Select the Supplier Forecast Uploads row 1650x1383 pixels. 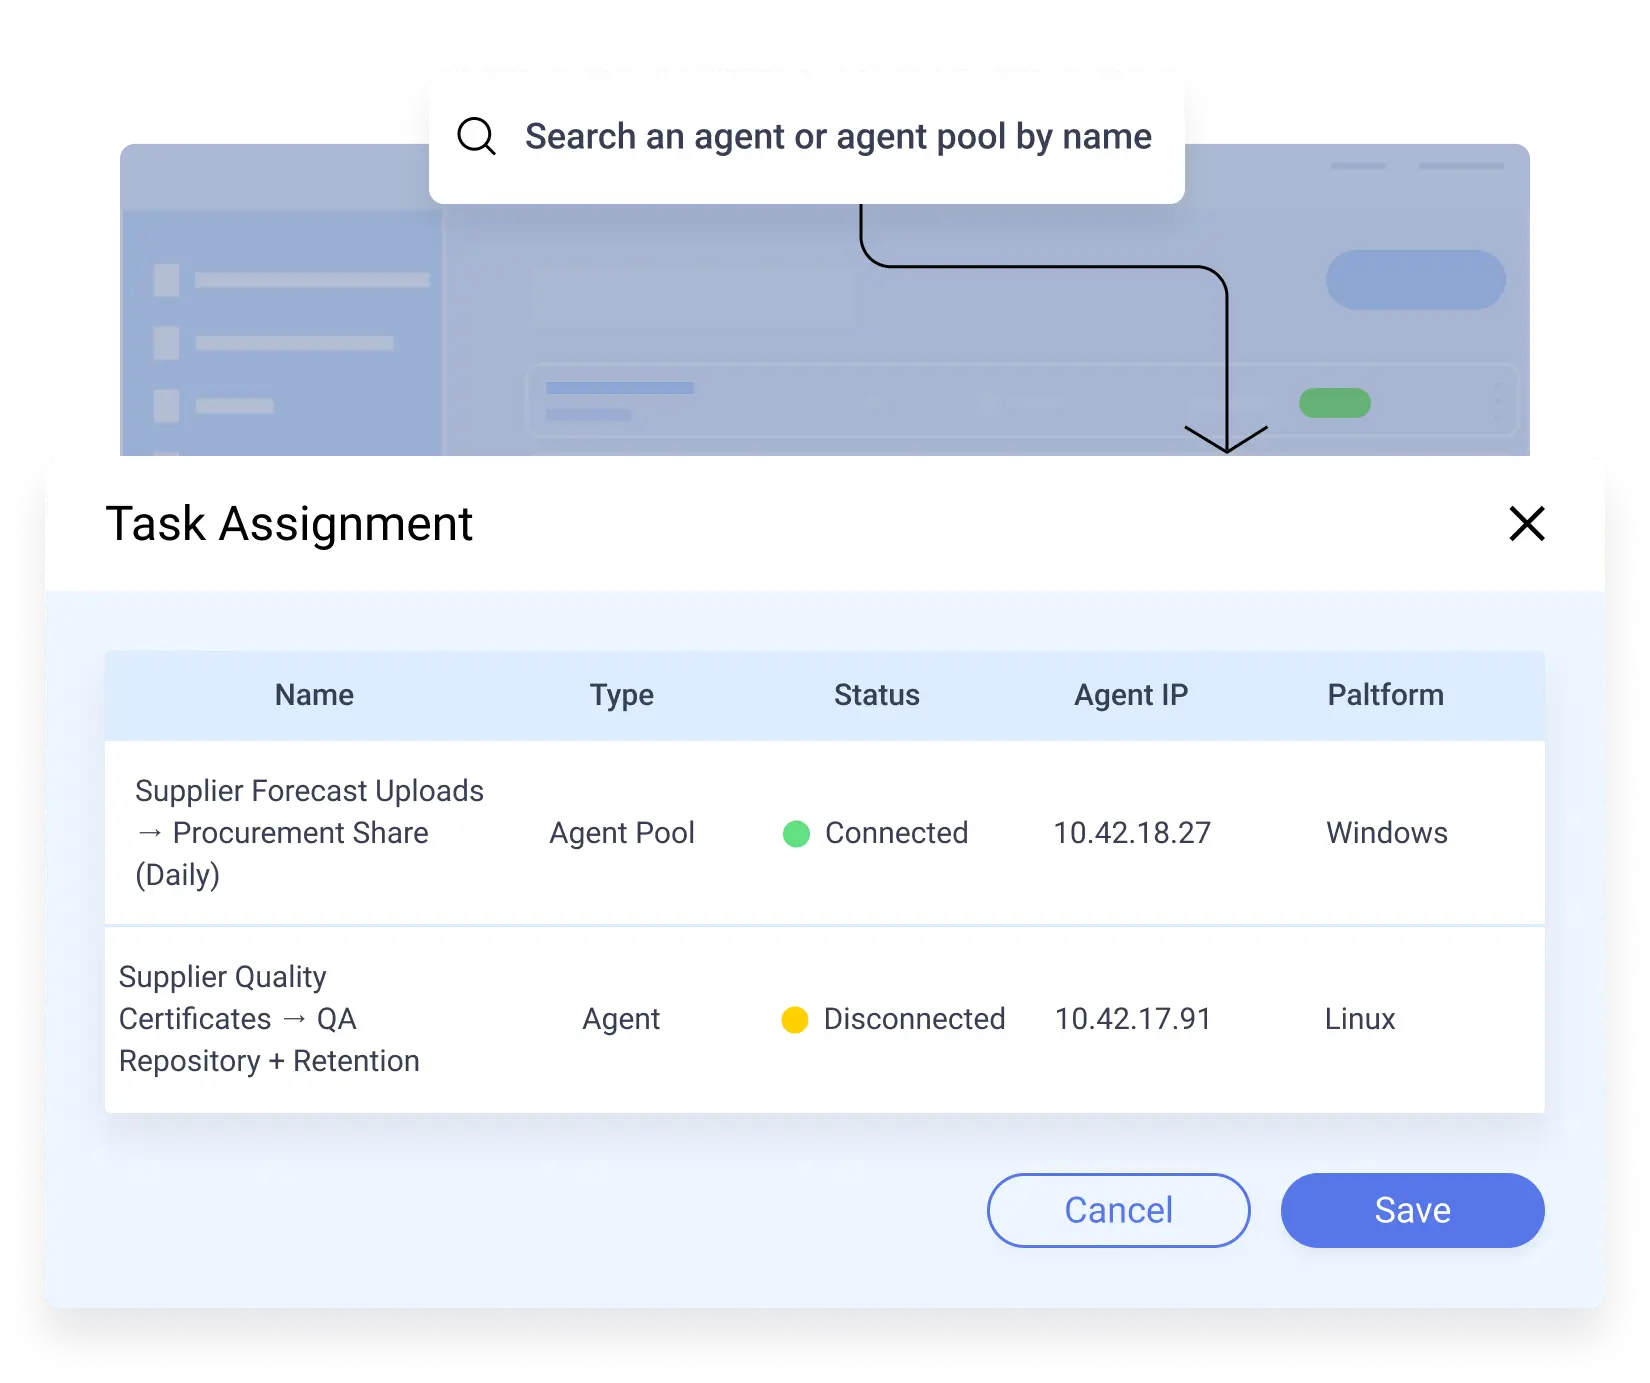(309, 832)
